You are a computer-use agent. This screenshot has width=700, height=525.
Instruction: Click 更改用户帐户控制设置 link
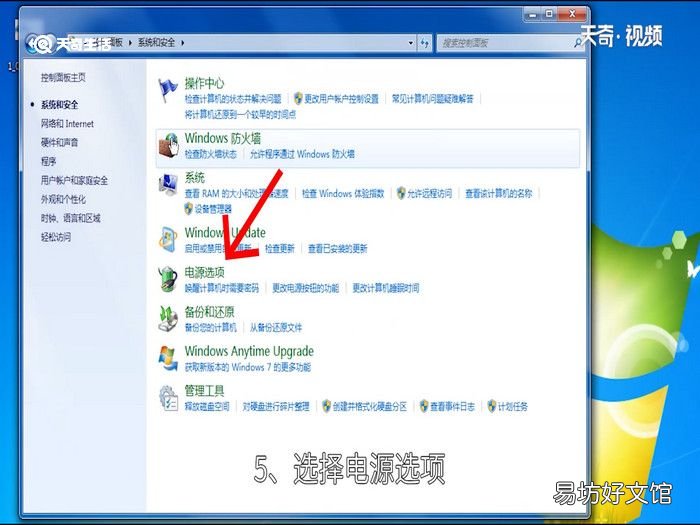point(341,99)
